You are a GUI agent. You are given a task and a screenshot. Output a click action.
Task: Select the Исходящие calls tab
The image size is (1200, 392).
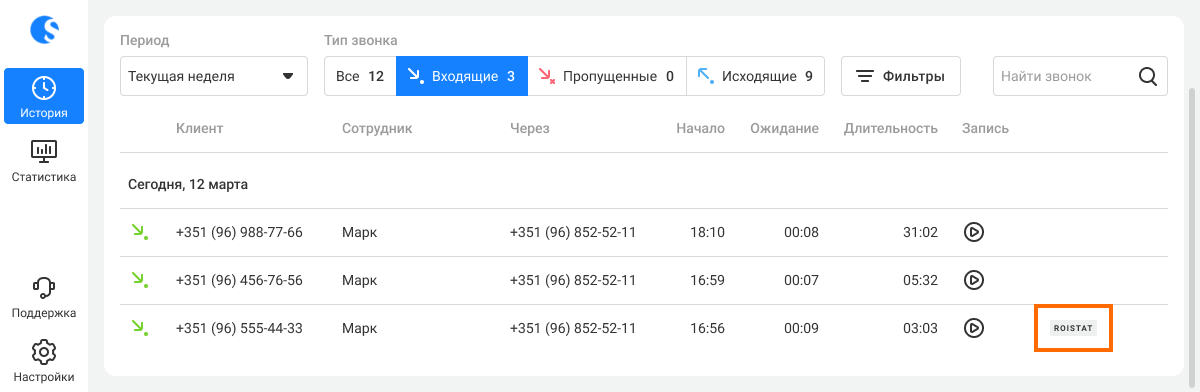(x=756, y=76)
